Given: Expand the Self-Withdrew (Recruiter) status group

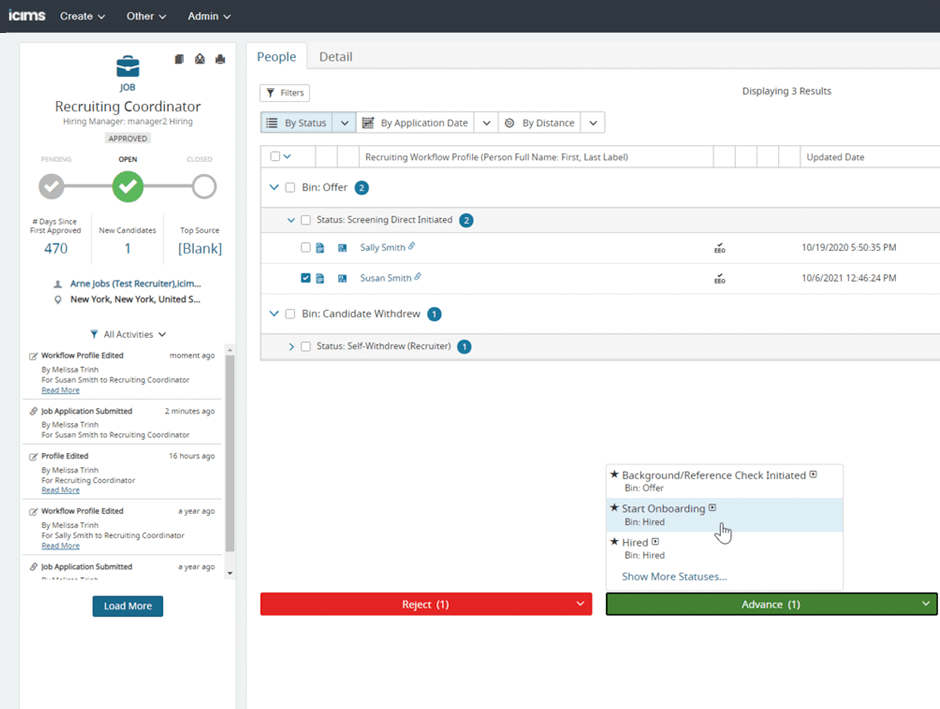Looking at the screenshot, I should (x=291, y=346).
